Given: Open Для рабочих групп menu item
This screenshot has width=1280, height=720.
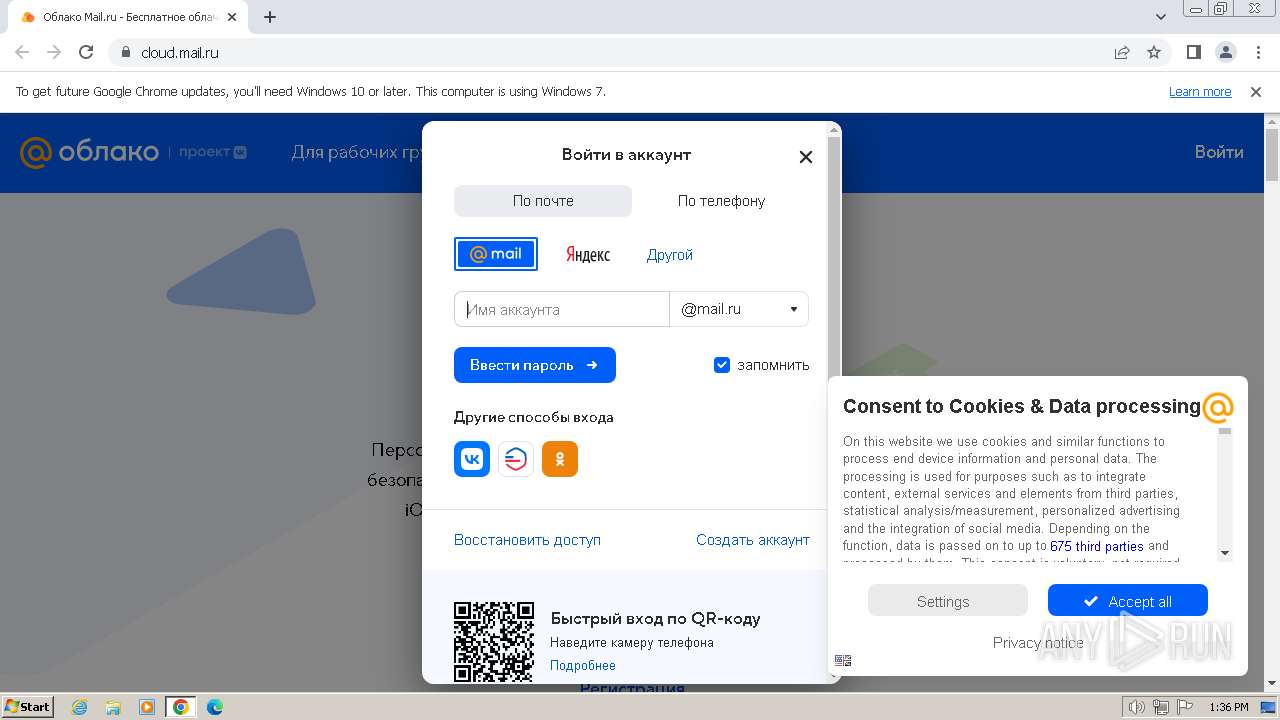Looking at the screenshot, I should 356,152.
